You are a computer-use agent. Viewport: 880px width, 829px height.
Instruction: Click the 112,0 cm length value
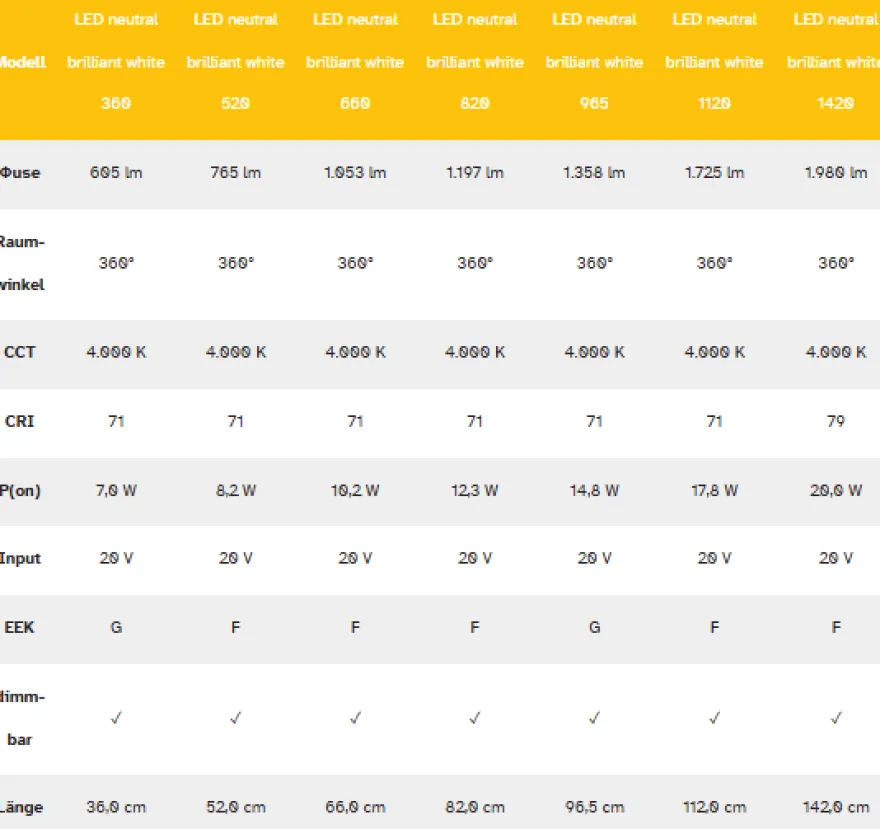point(714,808)
